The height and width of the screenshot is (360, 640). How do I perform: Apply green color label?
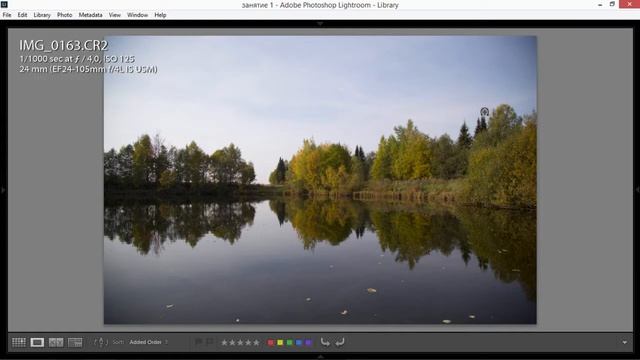pos(289,342)
